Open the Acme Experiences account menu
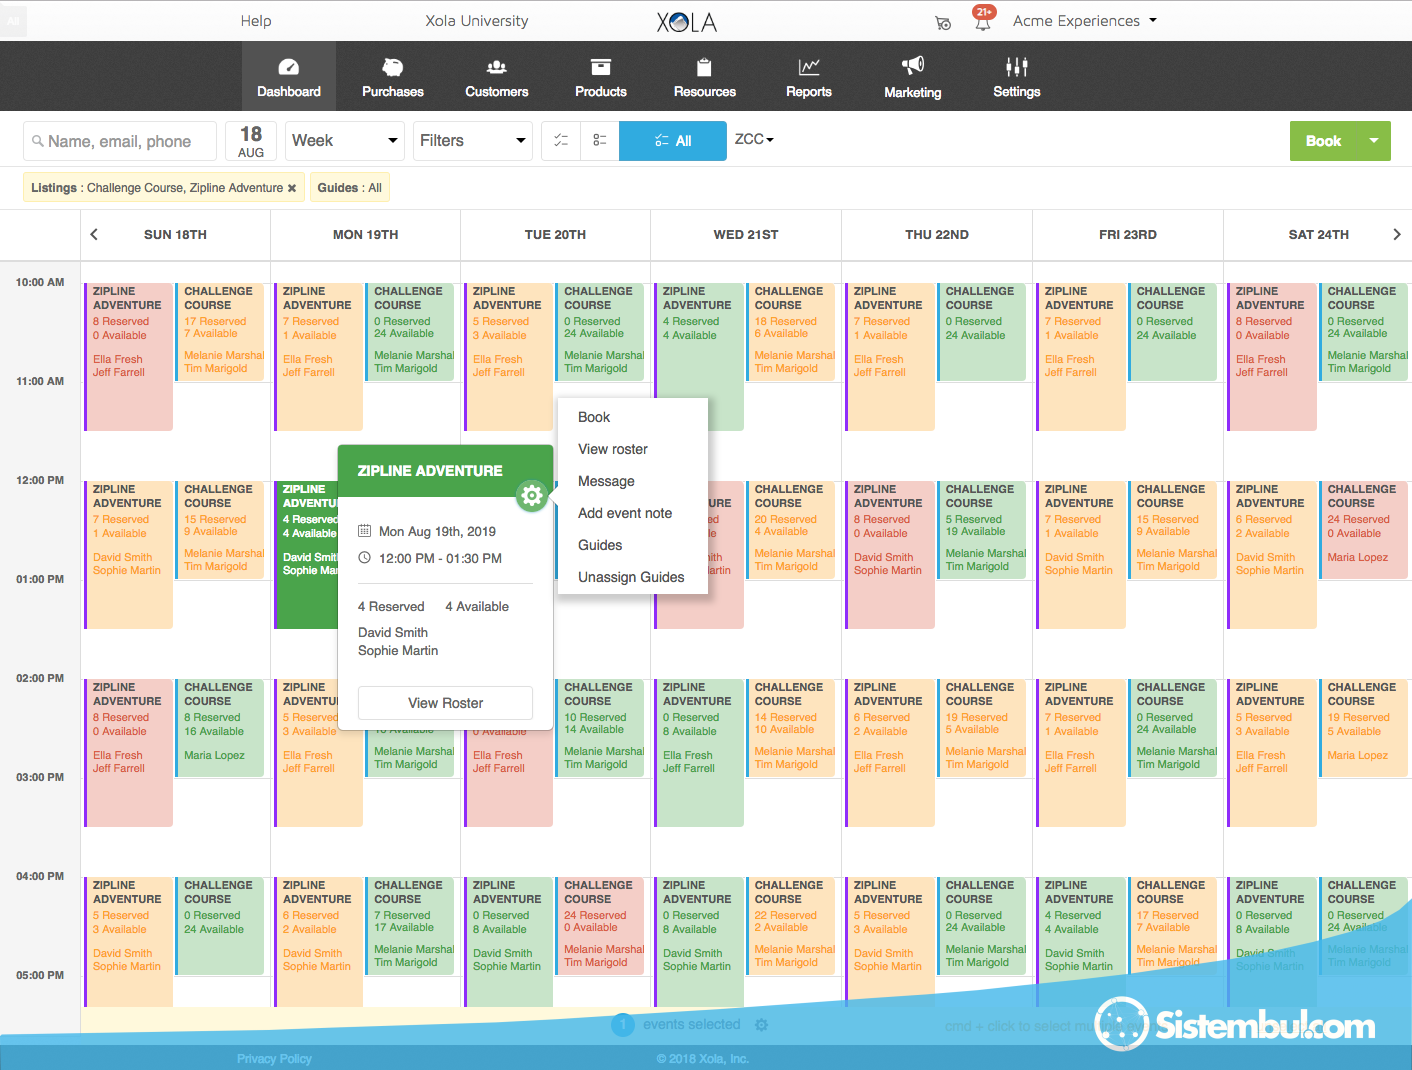This screenshot has width=1412, height=1070. coord(1085,21)
